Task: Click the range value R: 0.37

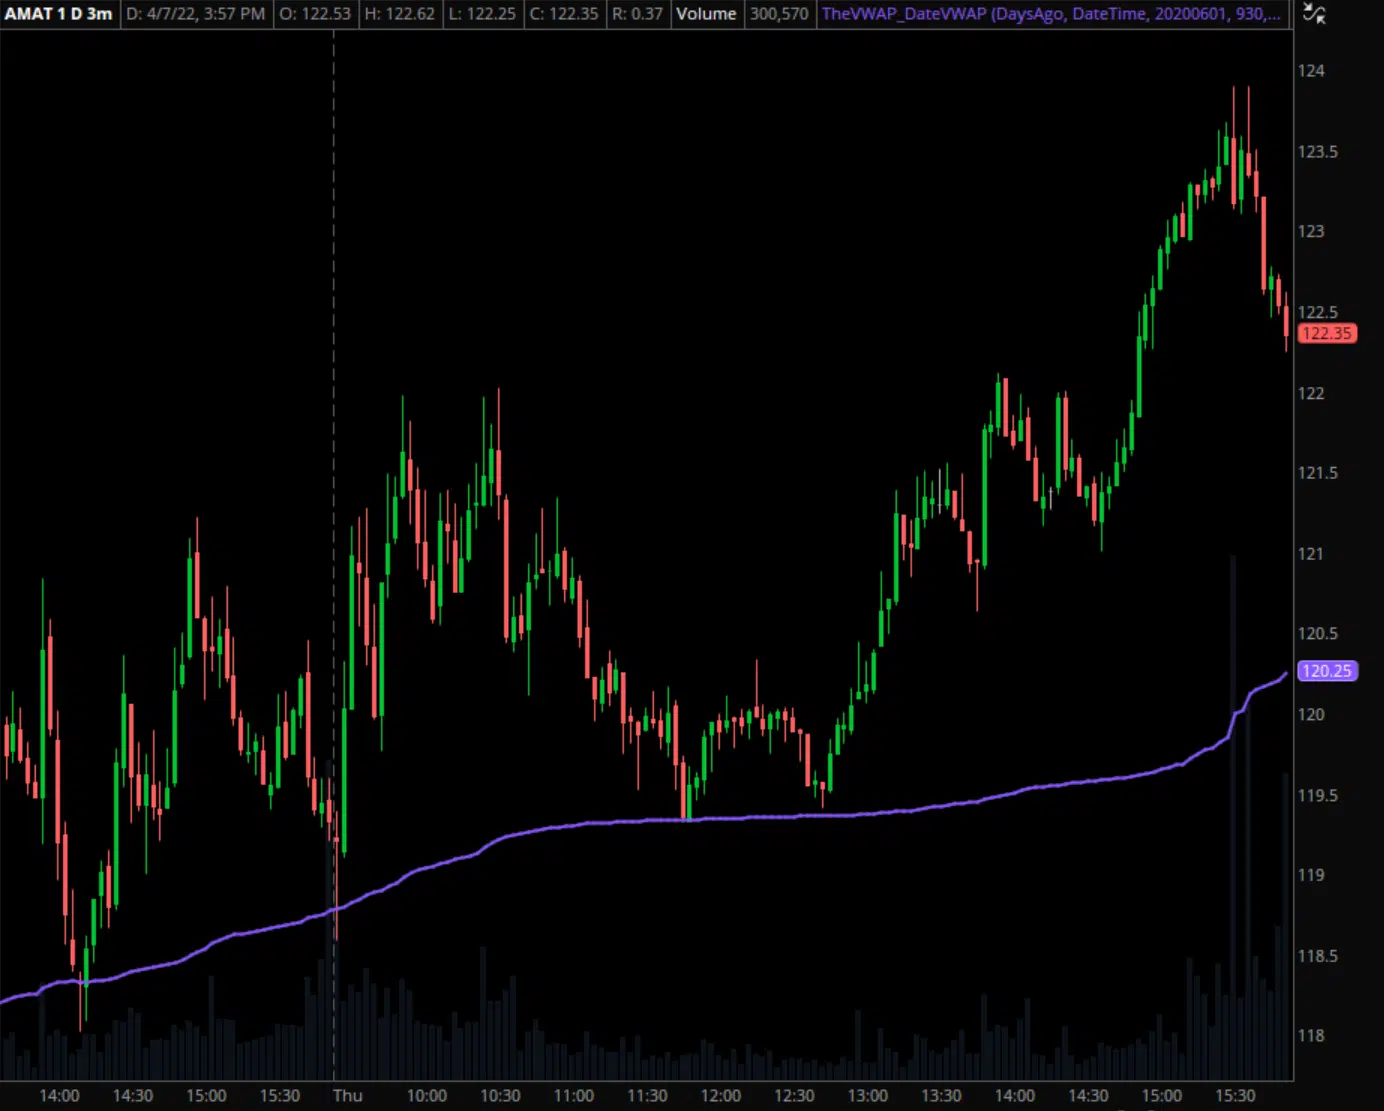Action: pos(638,14)
